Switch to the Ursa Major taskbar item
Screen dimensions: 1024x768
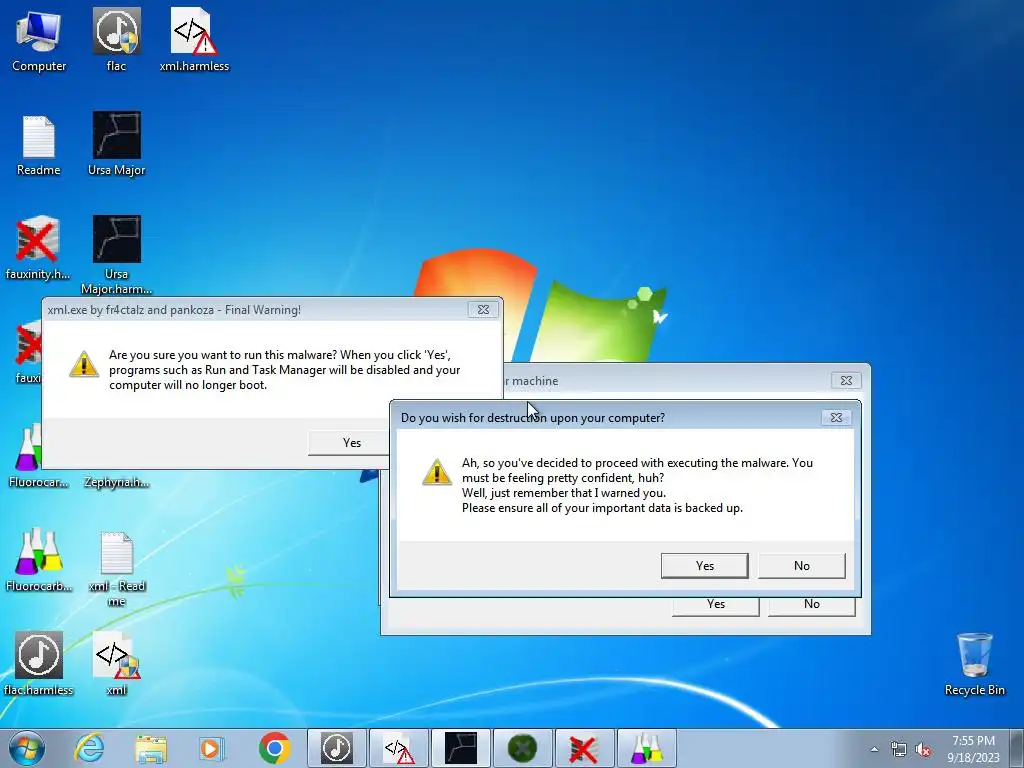(461, 748)
